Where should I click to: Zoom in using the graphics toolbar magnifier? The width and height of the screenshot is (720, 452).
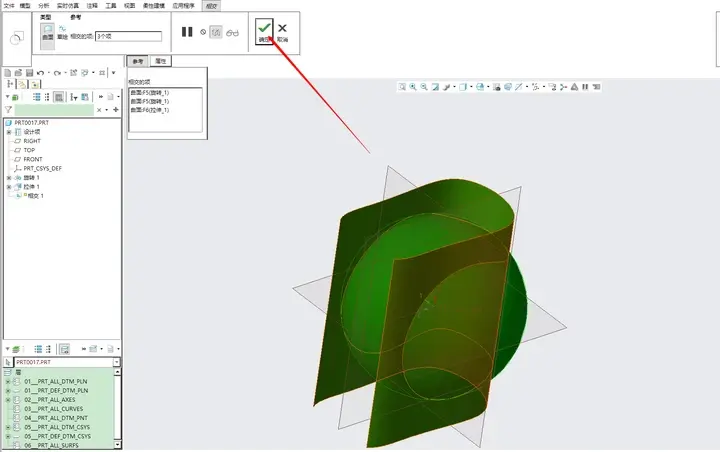pyautogui.click(x=413, y=87)
